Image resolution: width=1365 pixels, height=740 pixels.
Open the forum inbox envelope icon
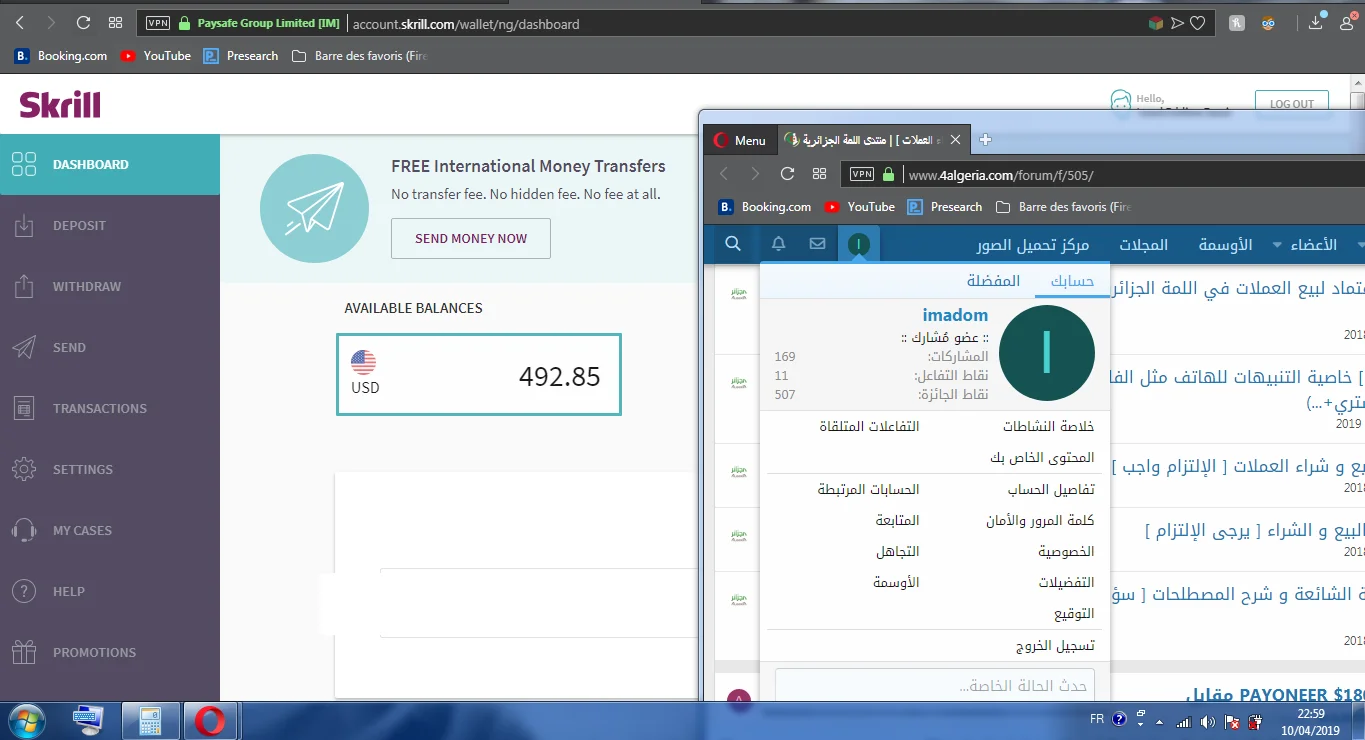tap(817, 244)
